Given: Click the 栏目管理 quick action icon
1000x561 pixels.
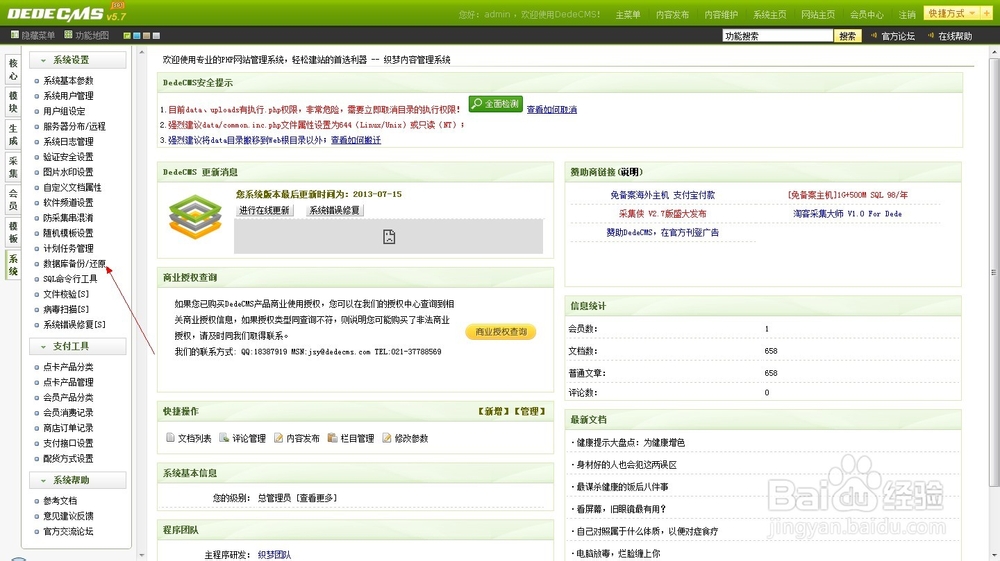Looking at the screenshot, I should [332, 438].
